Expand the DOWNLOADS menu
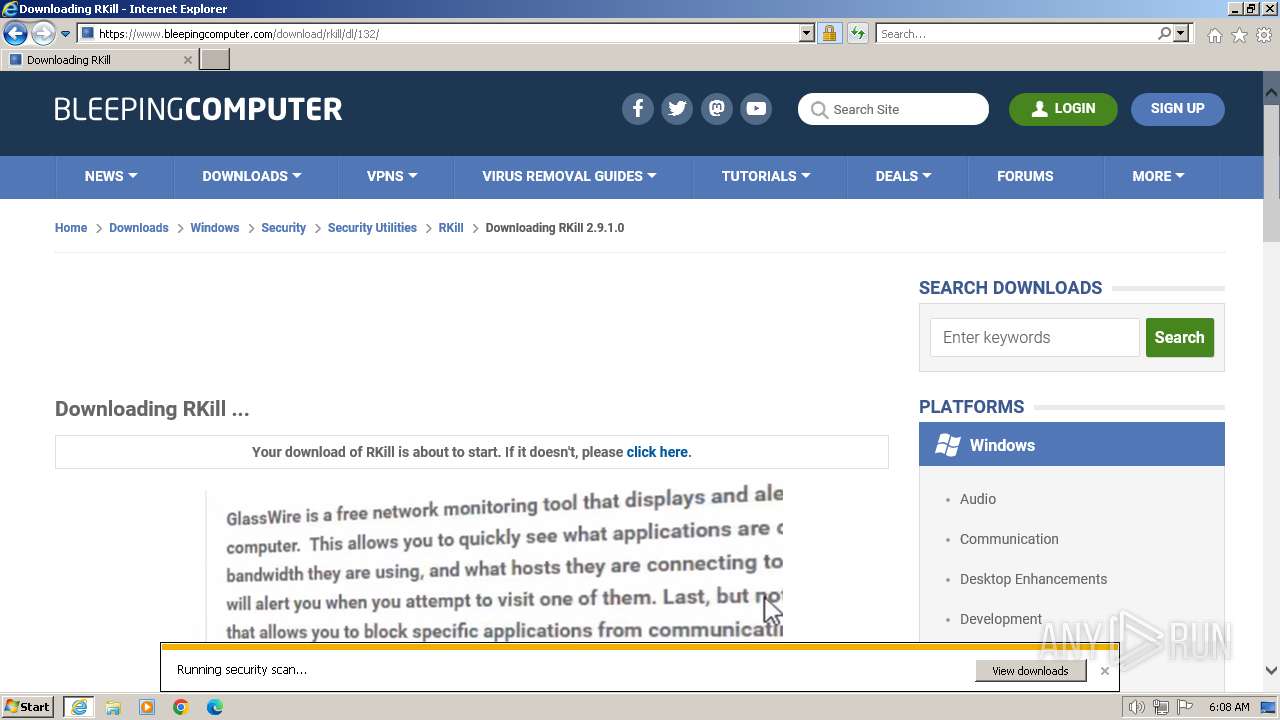This screenshot has height=720, width=1280. pyautogui.click(x=252, y=176)
